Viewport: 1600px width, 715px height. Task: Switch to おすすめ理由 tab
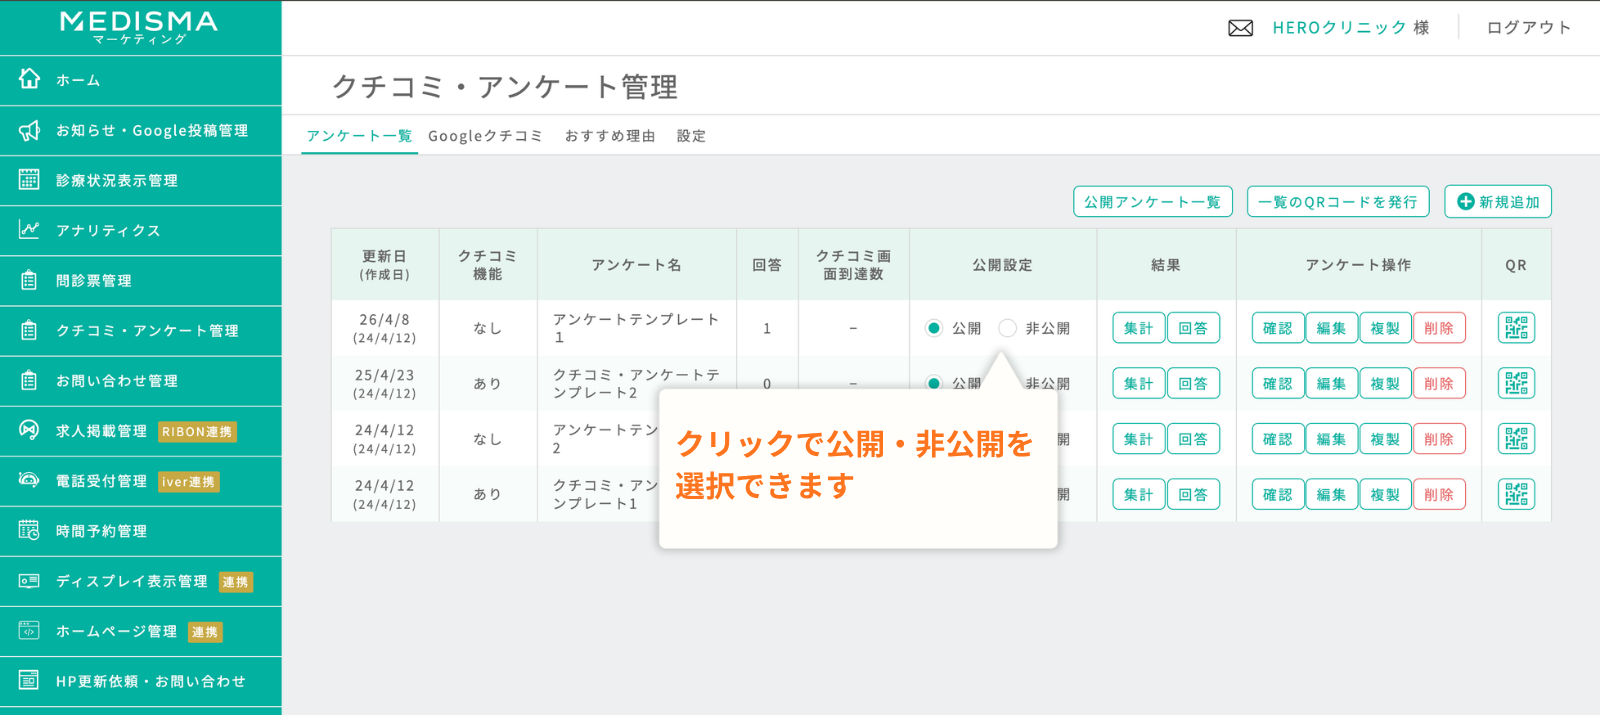click(610, 136)
